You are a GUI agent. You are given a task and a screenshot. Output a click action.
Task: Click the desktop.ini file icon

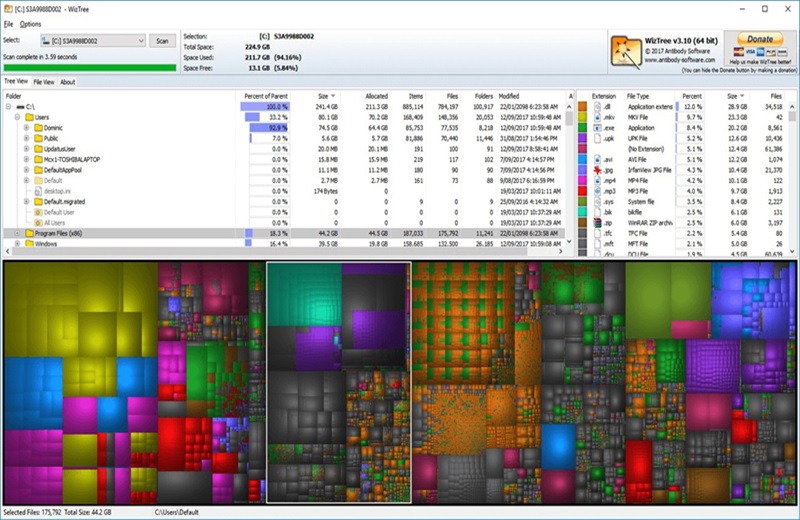[x=38, y=191]
